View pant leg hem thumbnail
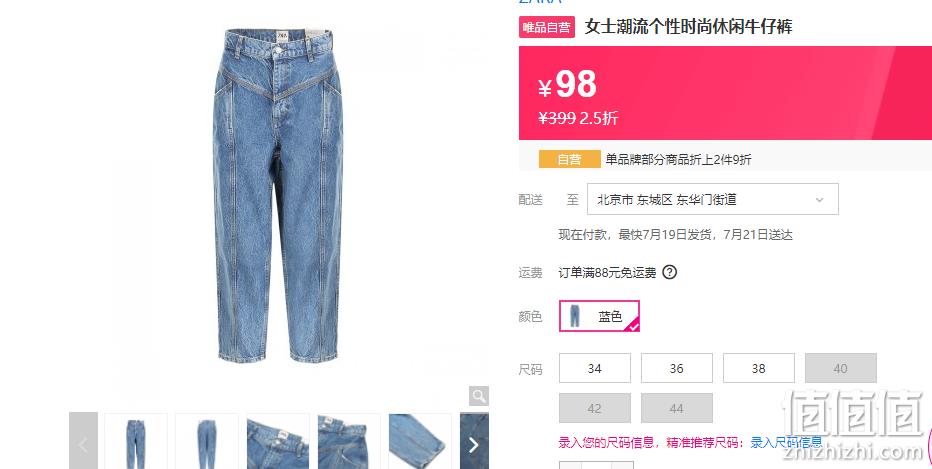This screenshot has height=469, width=932. pos(420,442)
